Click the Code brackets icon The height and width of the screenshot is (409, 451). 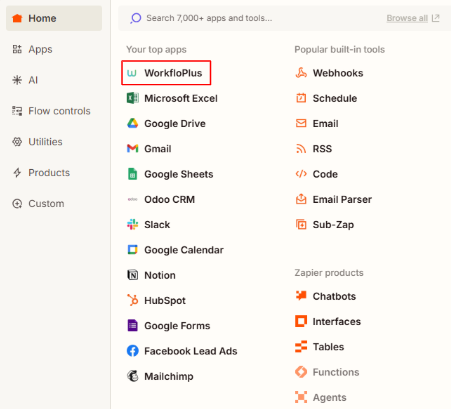(x=301, y=174)
